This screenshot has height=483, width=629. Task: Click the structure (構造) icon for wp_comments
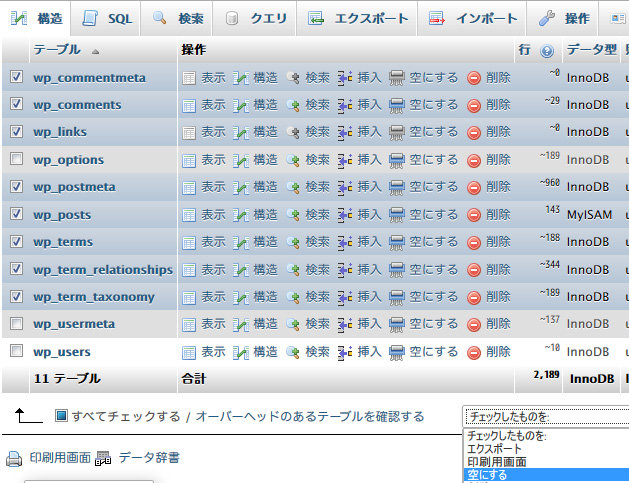pyautogui.click(x=241, y=105)
